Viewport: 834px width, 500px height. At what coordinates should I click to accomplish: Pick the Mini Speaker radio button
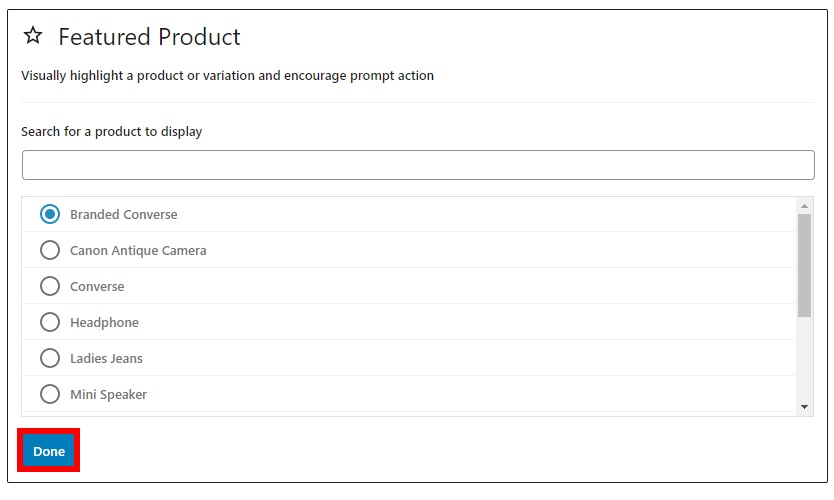point(50,394)
